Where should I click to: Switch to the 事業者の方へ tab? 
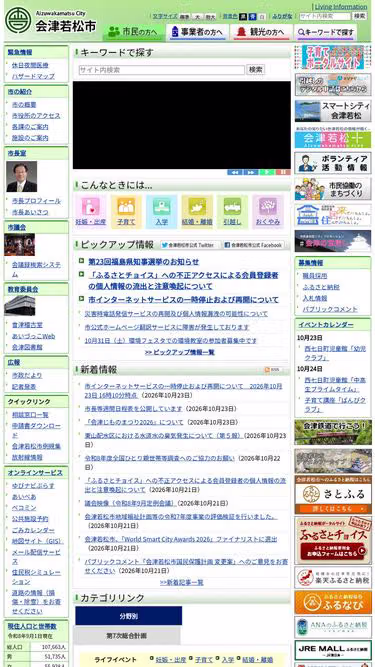[197, 32]
